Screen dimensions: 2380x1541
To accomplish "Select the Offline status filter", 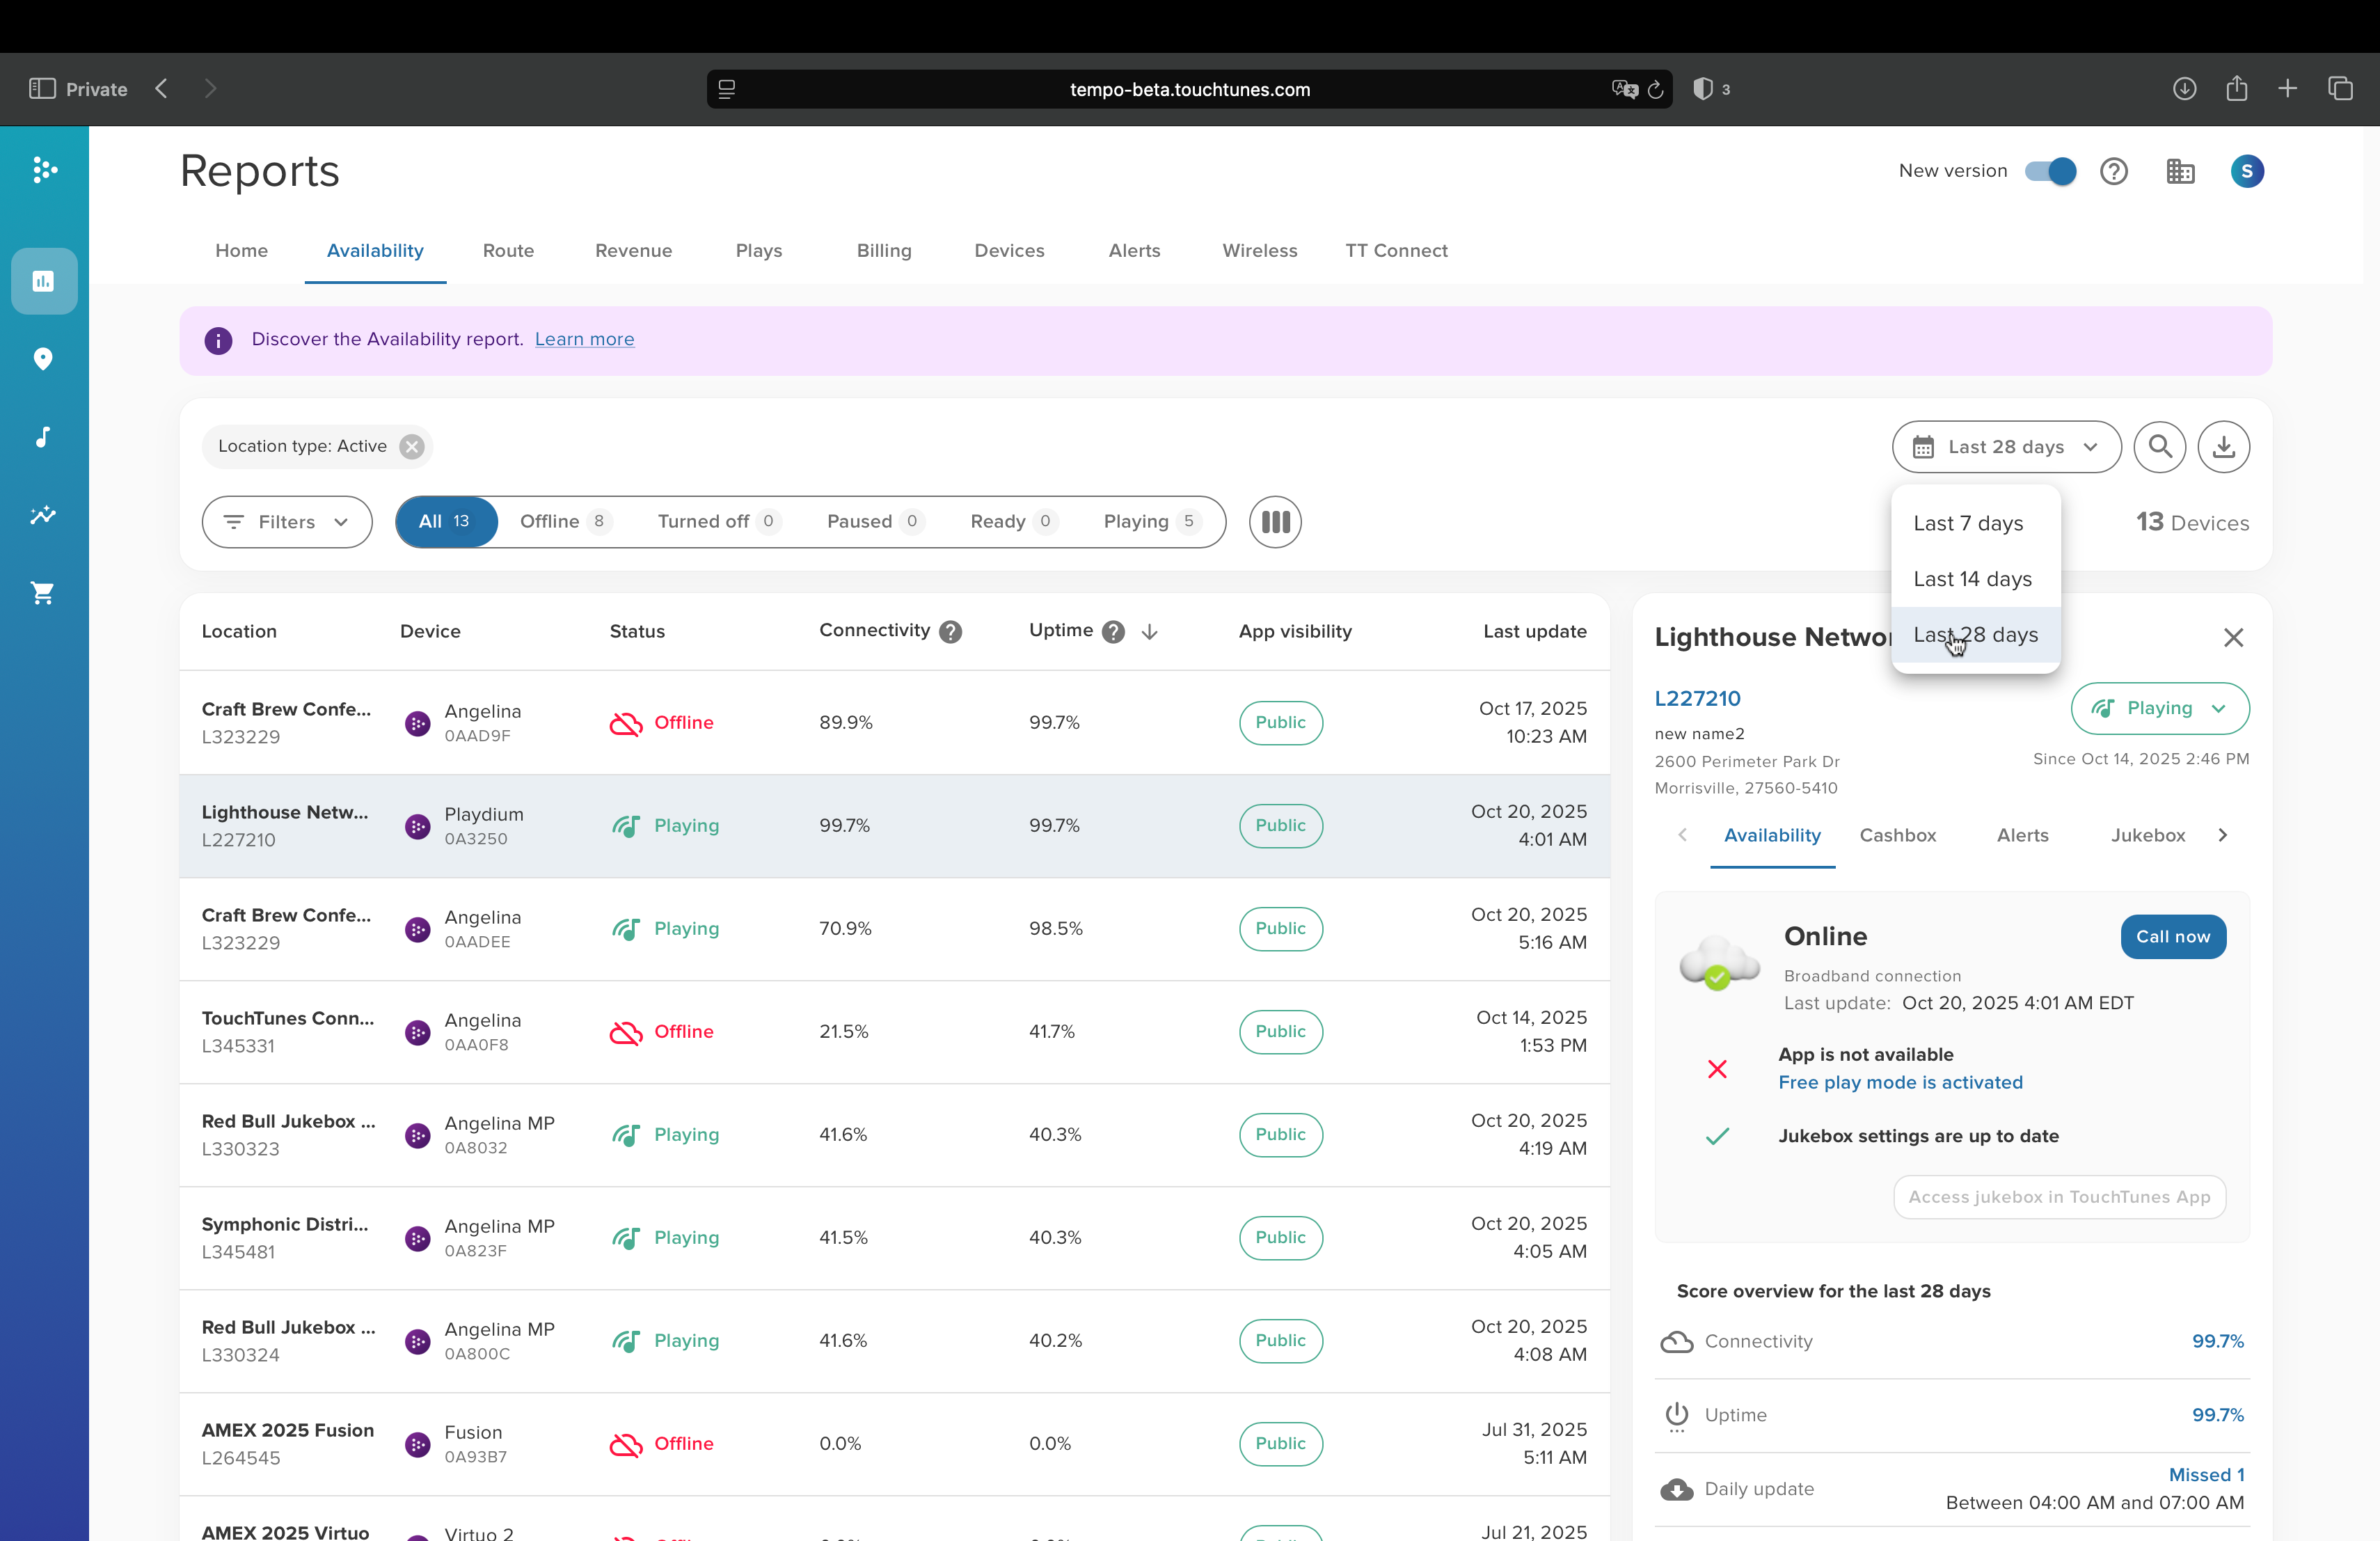I will pyautogui.click(x=563, y=522).
